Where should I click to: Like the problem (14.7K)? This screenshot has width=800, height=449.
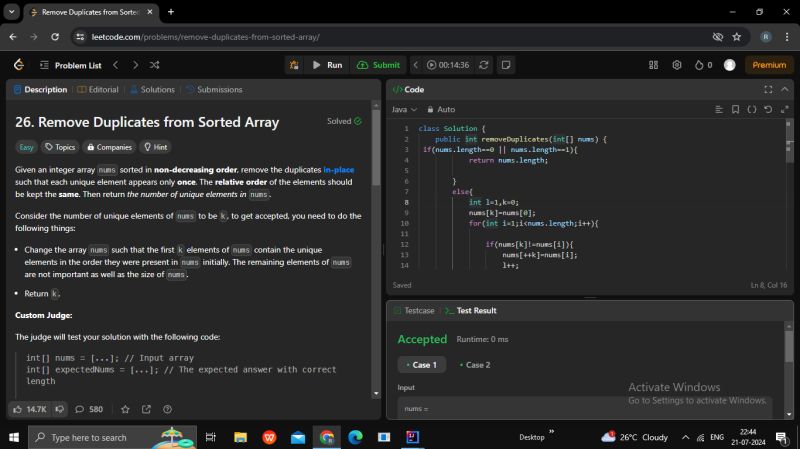pos(30,409)
